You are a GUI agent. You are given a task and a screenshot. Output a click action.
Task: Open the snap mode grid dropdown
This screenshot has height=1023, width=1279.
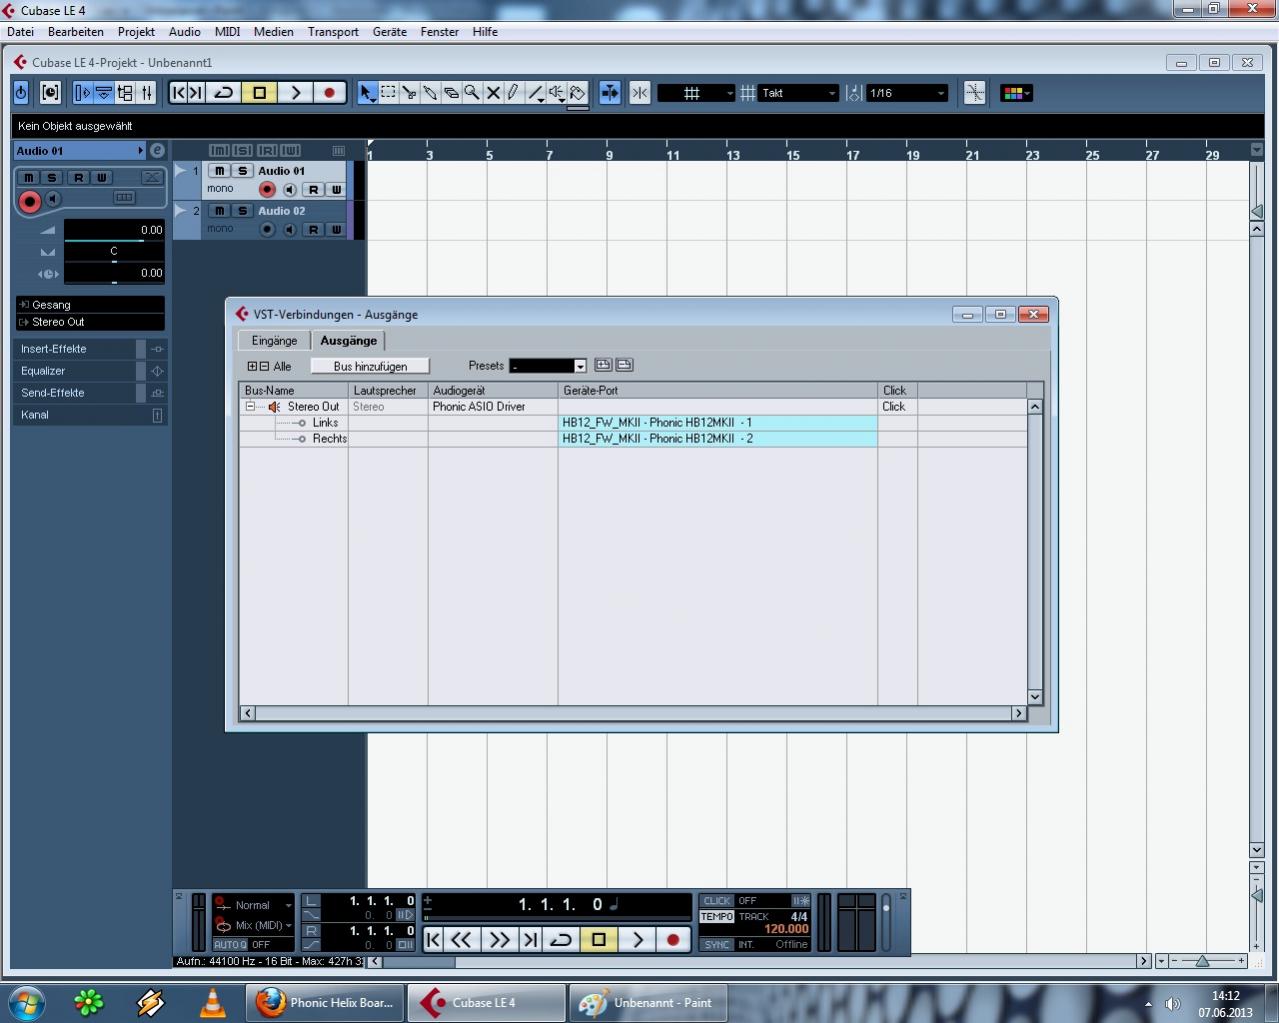tap(696, 93)
